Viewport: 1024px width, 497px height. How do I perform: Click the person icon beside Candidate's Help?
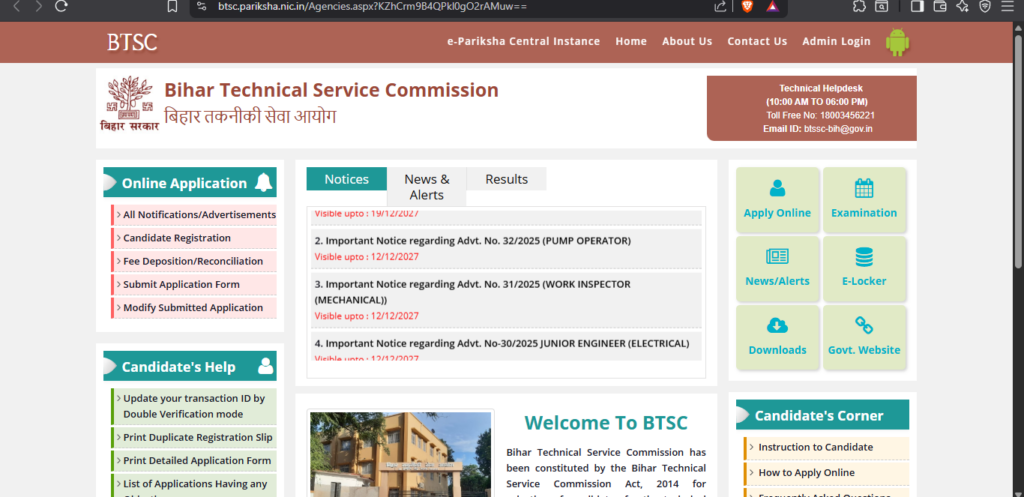[266, 366]
